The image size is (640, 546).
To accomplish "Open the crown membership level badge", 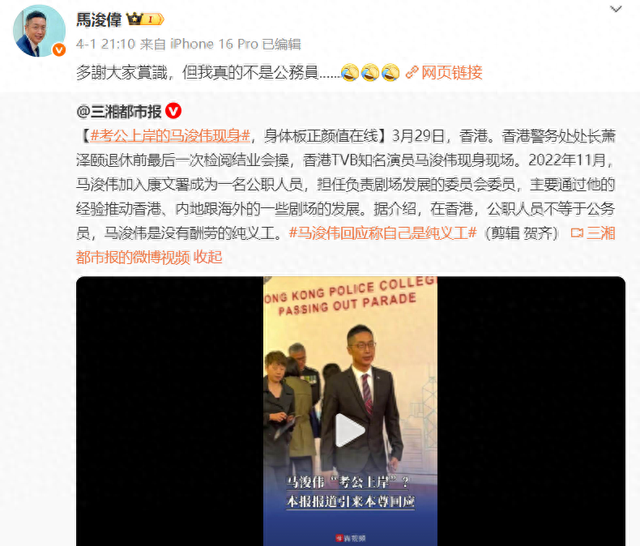I will pos(145,19).
